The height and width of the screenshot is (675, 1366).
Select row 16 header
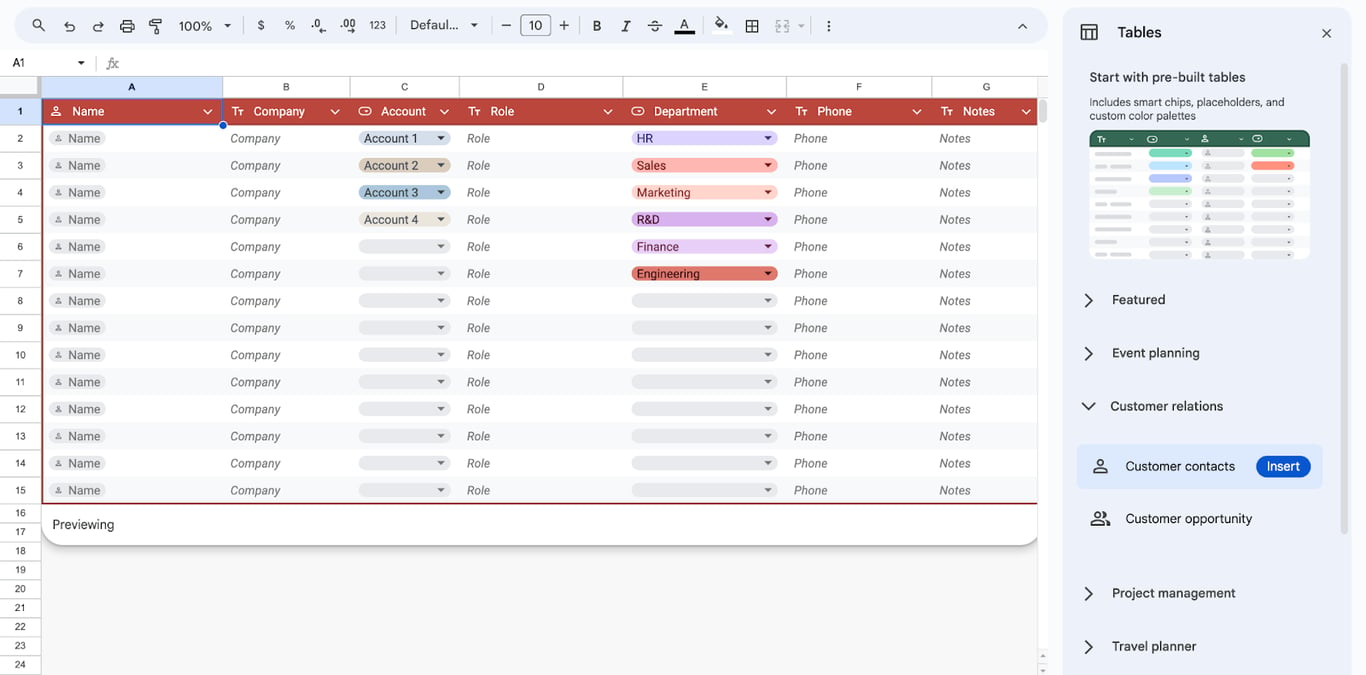click(x=20, y=513)
